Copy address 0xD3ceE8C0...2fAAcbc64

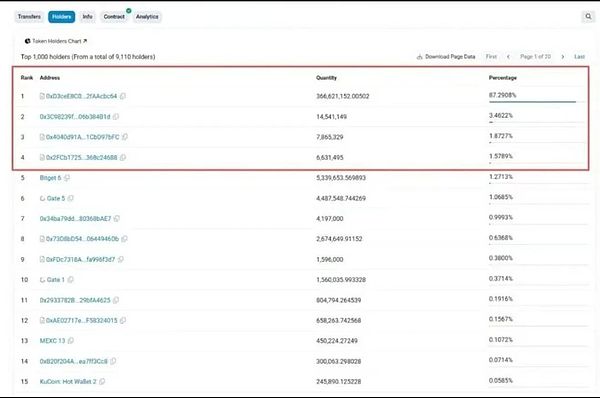point(123,96)
